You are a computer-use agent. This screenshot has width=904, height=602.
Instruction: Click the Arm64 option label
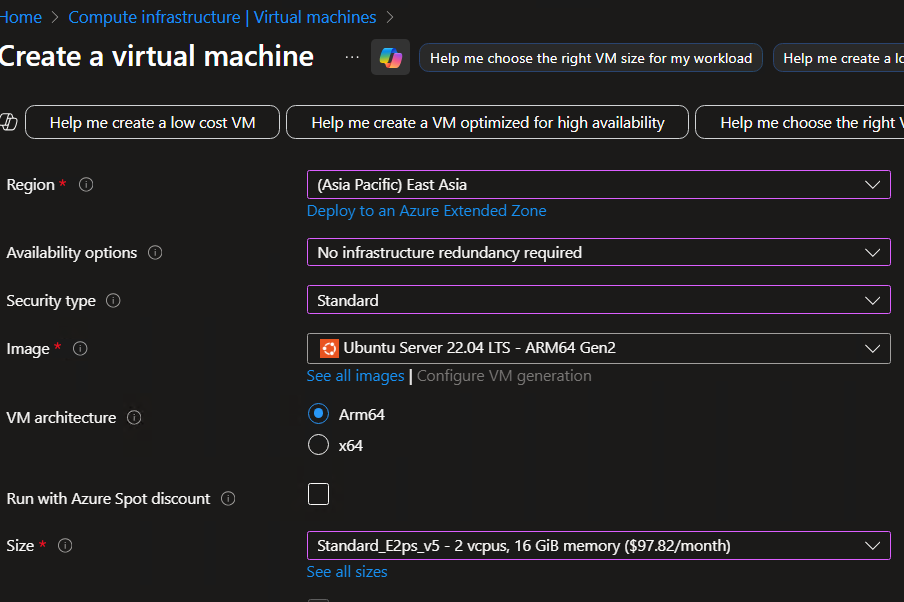click(x=361, y=415)
